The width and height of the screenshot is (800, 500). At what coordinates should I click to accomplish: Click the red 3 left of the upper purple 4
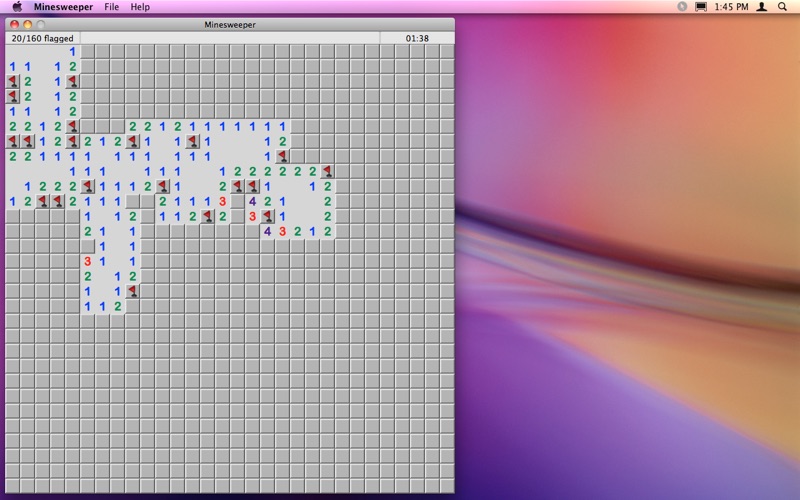[222, 202]
